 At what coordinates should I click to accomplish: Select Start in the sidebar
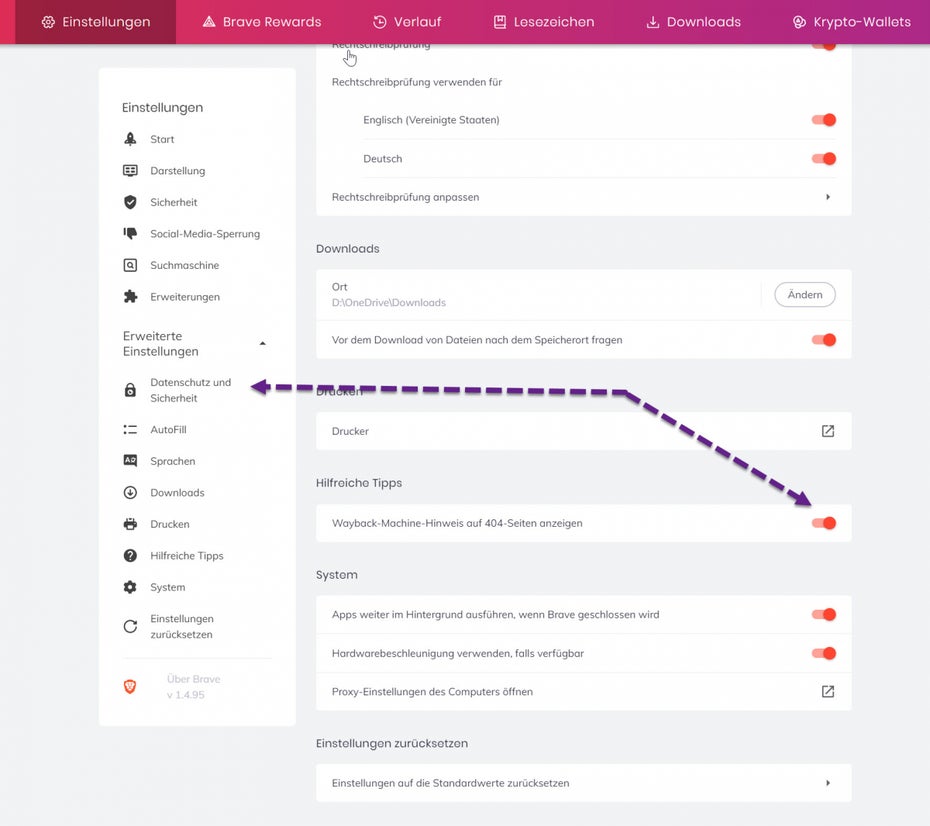click(x=162, y=139)
